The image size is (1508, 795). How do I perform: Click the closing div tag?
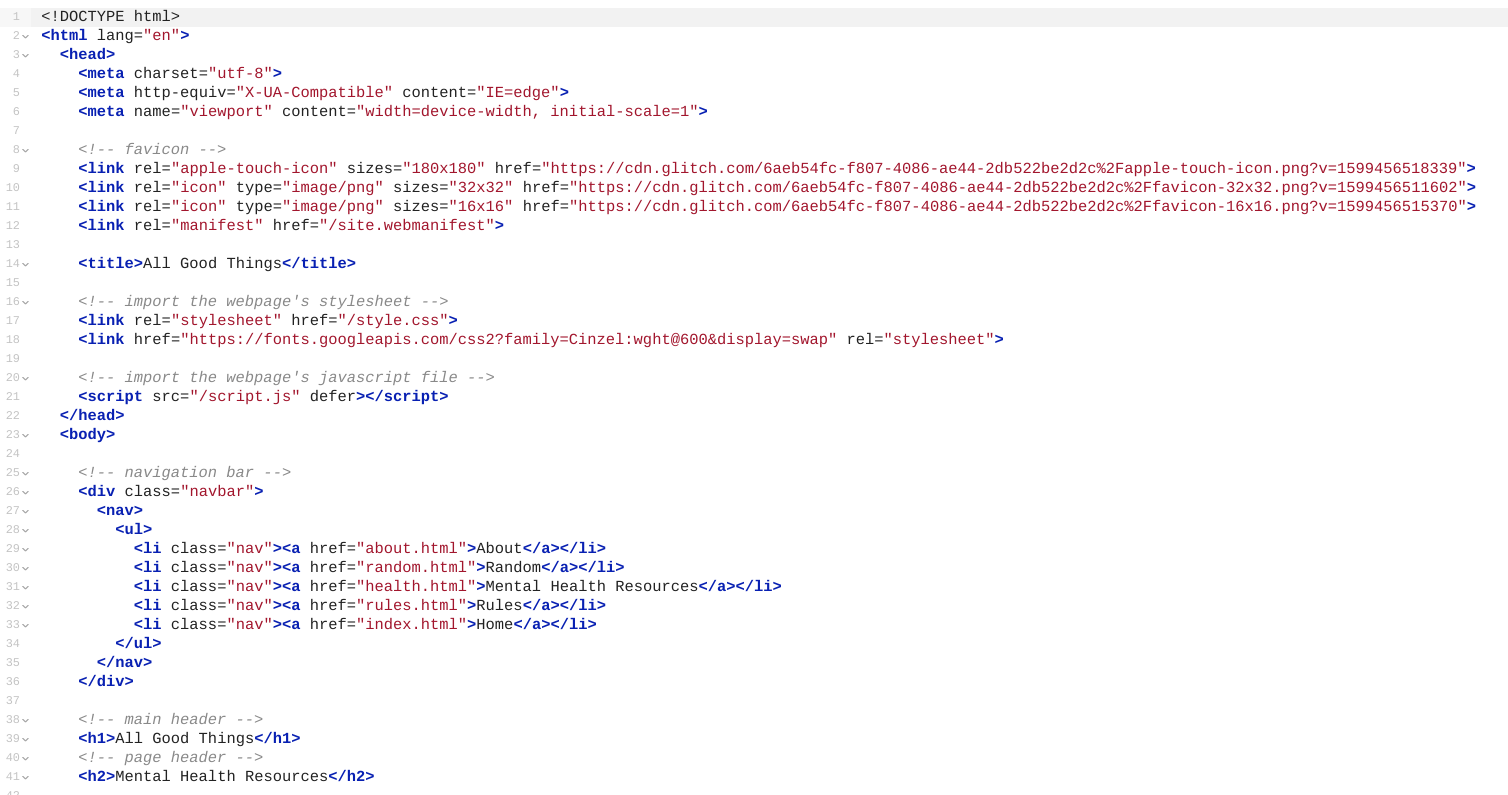106,682
